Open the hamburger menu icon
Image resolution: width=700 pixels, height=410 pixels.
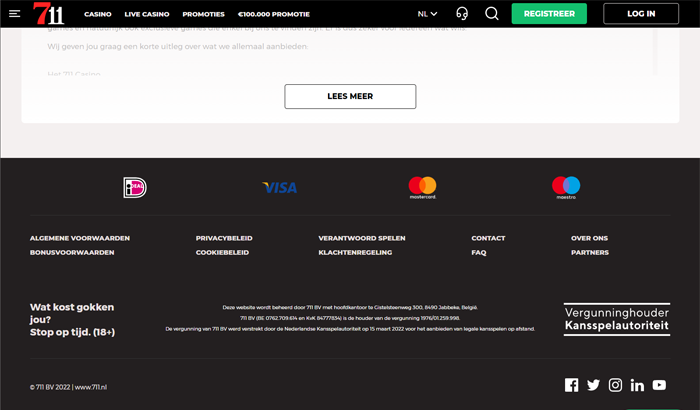(x=14, y=14)
